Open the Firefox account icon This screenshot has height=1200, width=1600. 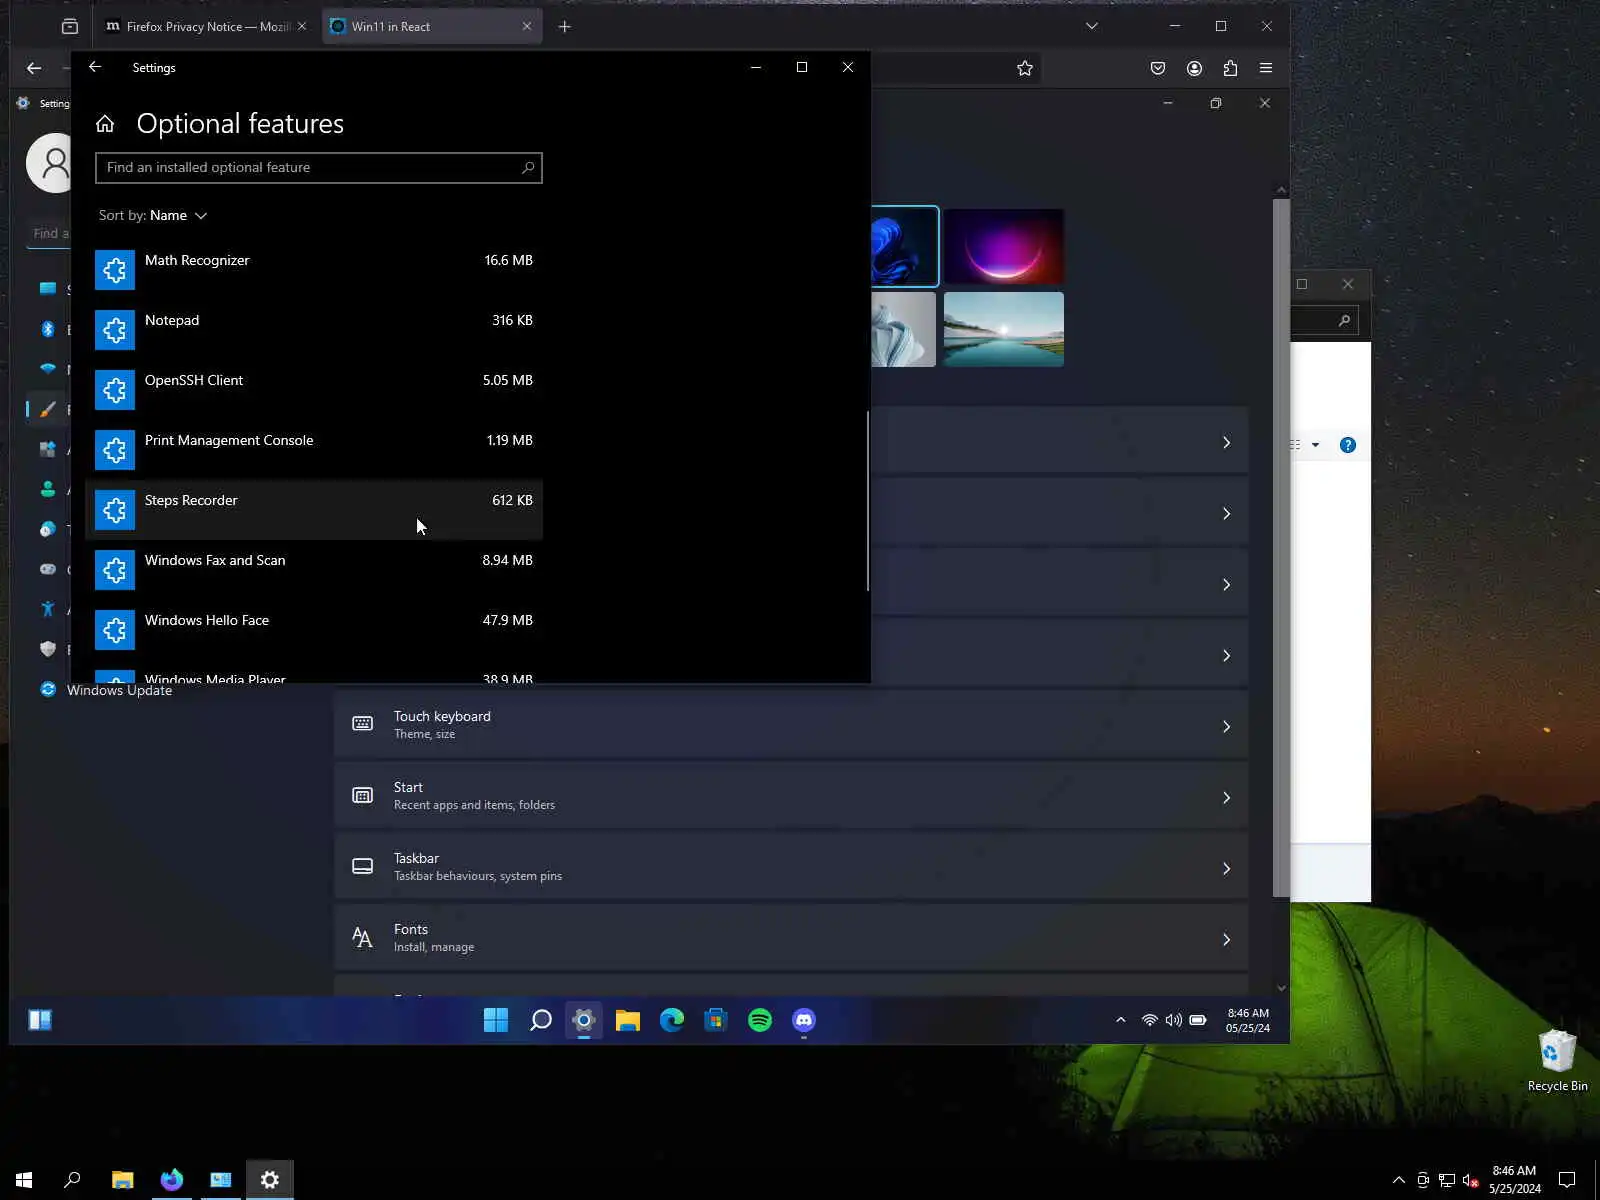click(1194, 68)
